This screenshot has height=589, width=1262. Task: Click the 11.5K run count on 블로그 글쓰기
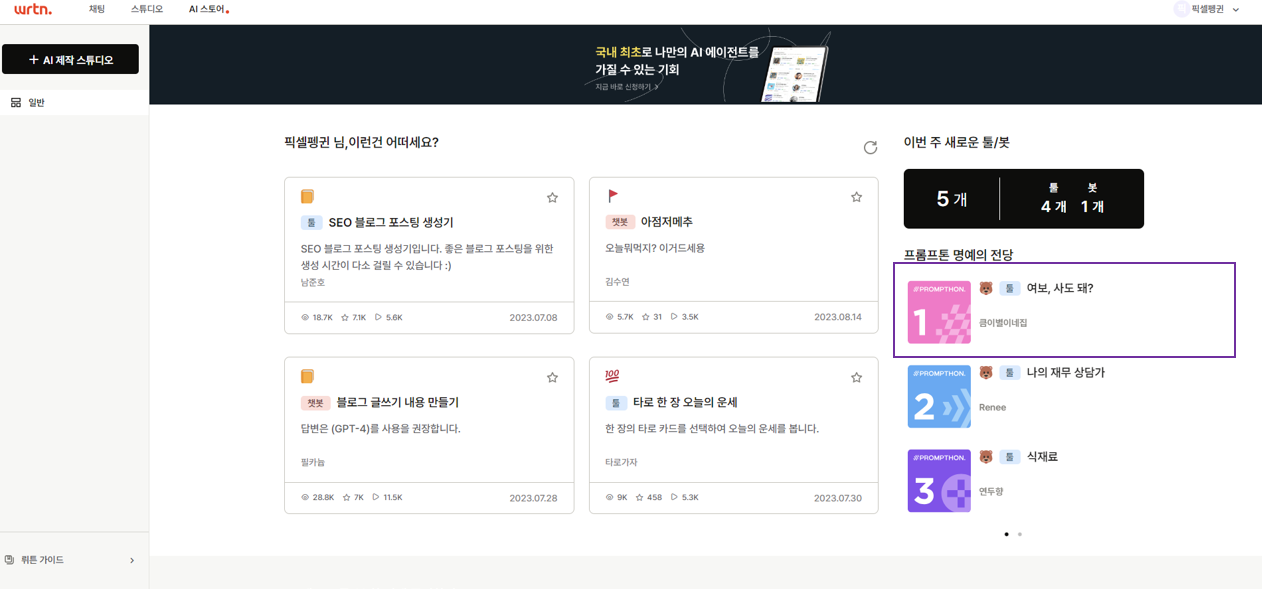(387, 497)
